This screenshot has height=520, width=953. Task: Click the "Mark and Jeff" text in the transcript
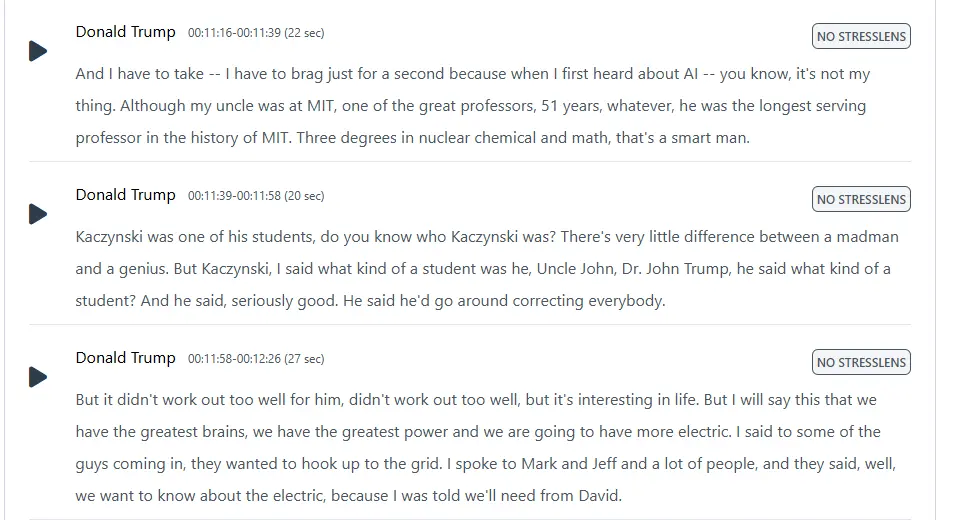pyautogui.click(x=559, y=464)
